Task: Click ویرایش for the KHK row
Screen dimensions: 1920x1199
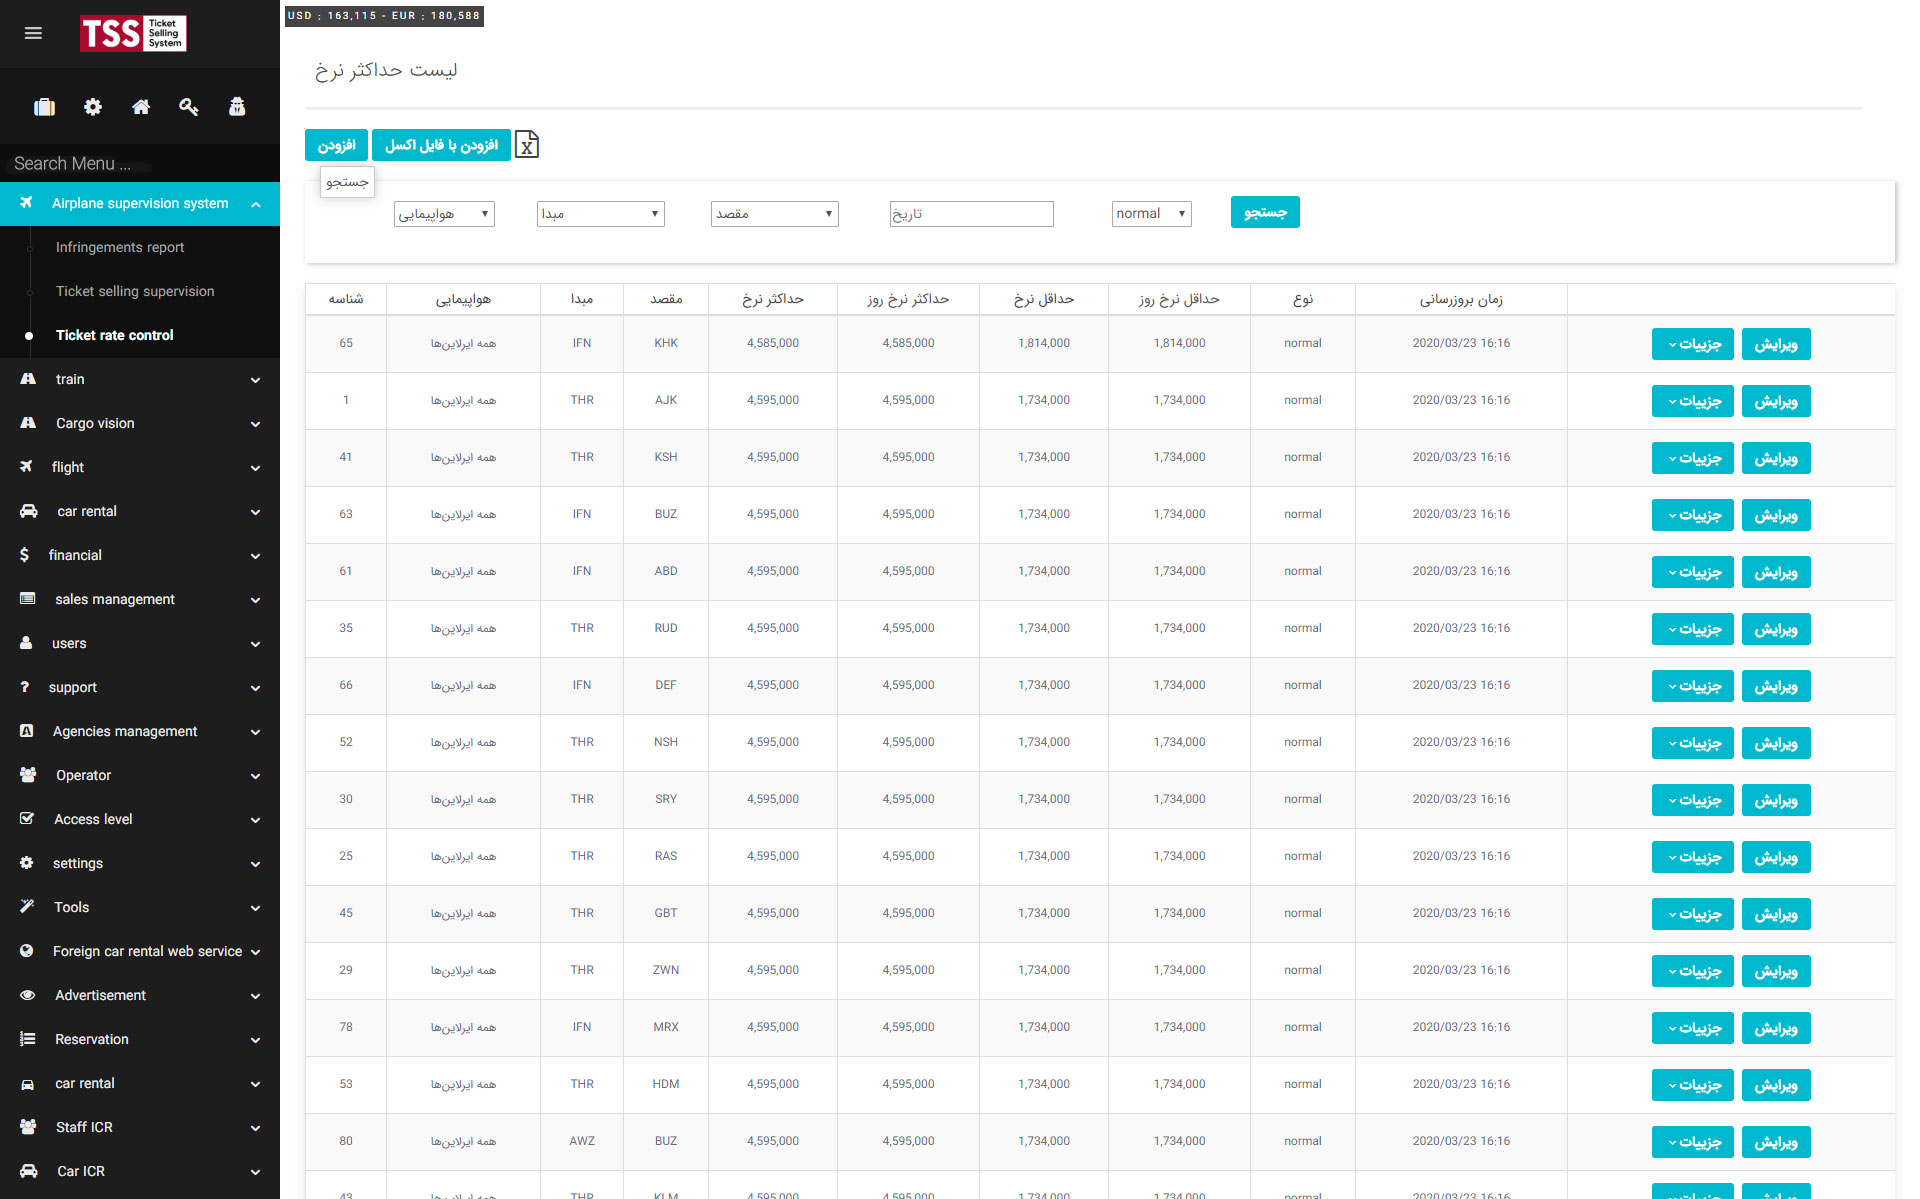Action: coord(1775,344)
